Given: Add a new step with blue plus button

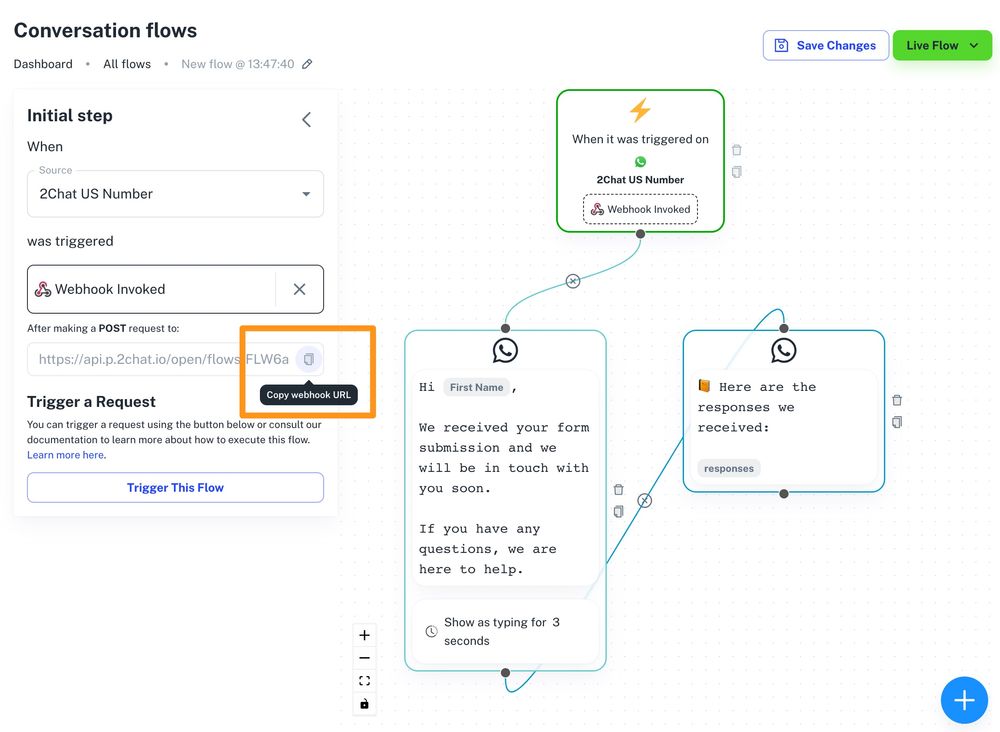Looking at the screenshot, I should (963, 700).
